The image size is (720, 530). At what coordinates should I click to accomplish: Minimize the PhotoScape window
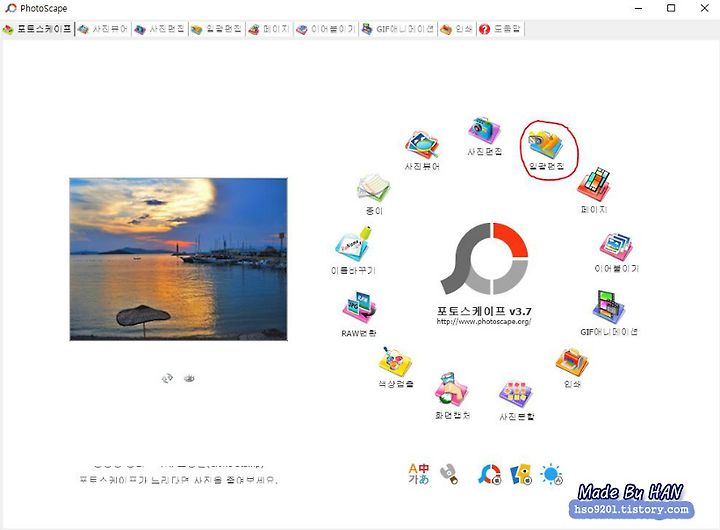coord(638,8)
